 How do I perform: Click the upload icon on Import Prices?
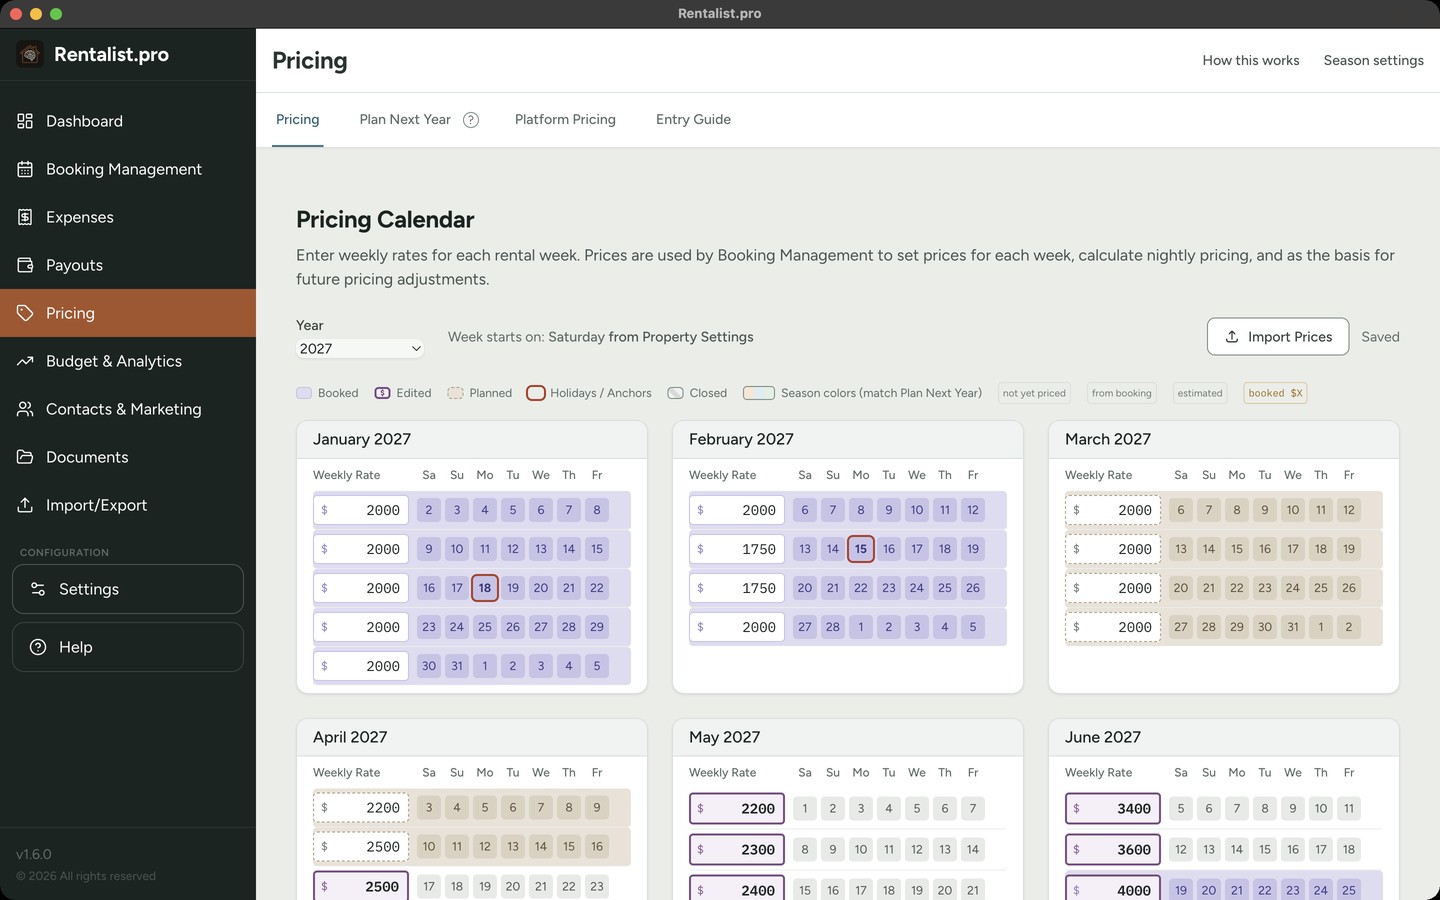coord(1232,337)
